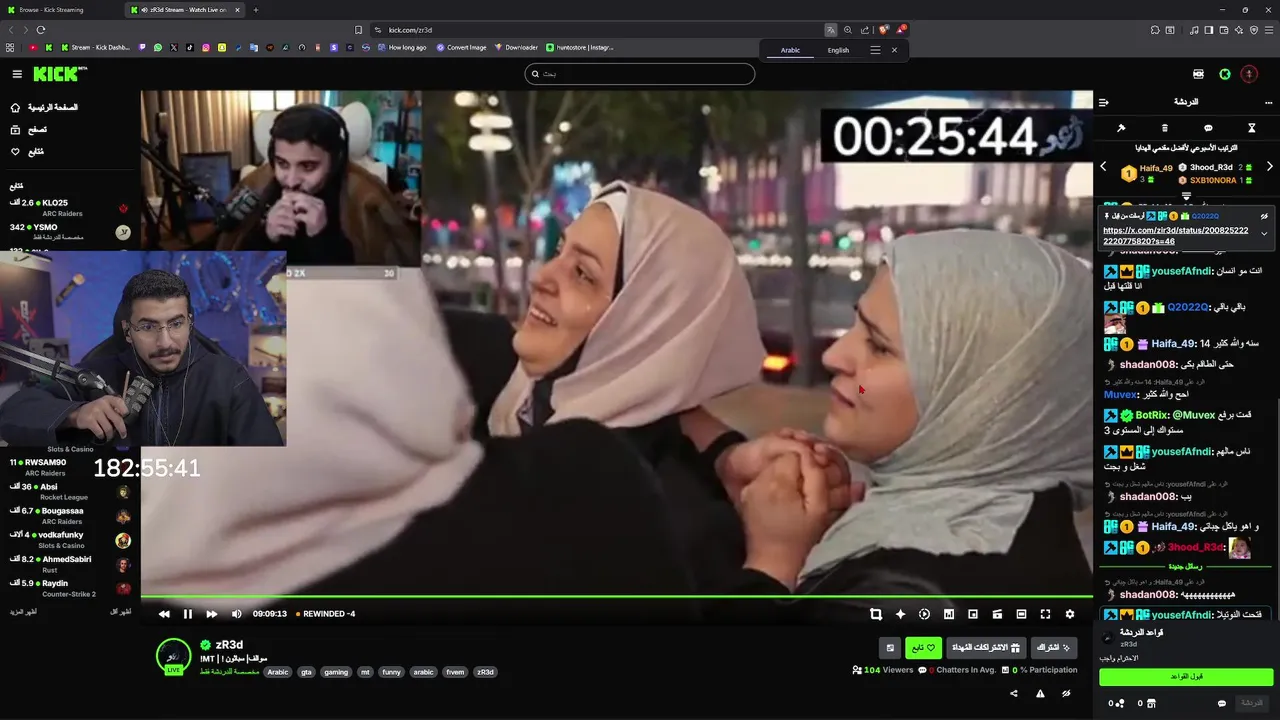Select the funny stream tag
This screenshot has height=720, width=1280.
click(x=391, y=672)
